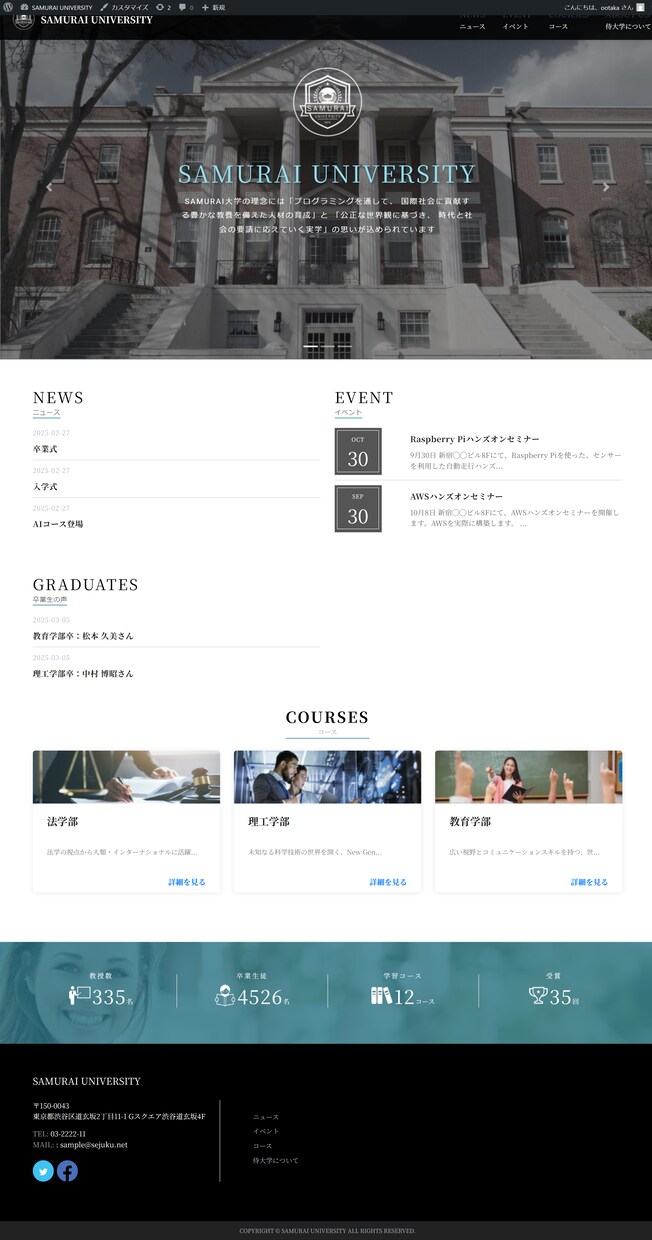Open イベント in the footer menu
The width and height of the screenshot is (652, 1240).
(x=266, y=1131)
